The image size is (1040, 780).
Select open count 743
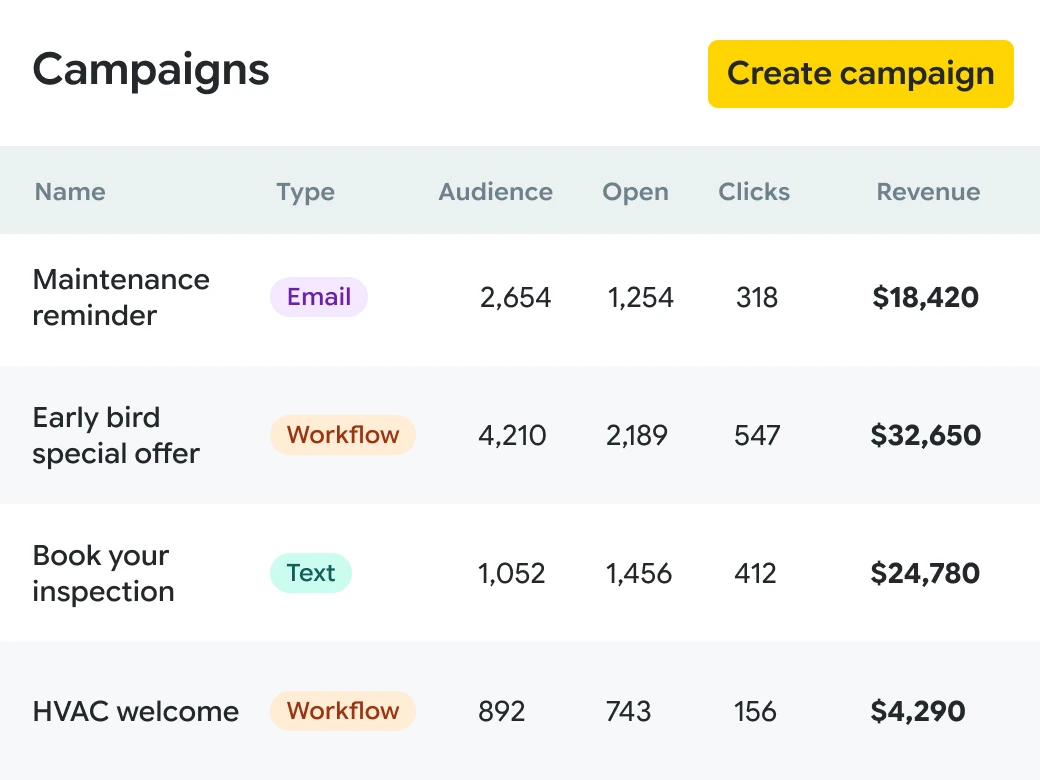pyautogui.click(x=628, y=711)
